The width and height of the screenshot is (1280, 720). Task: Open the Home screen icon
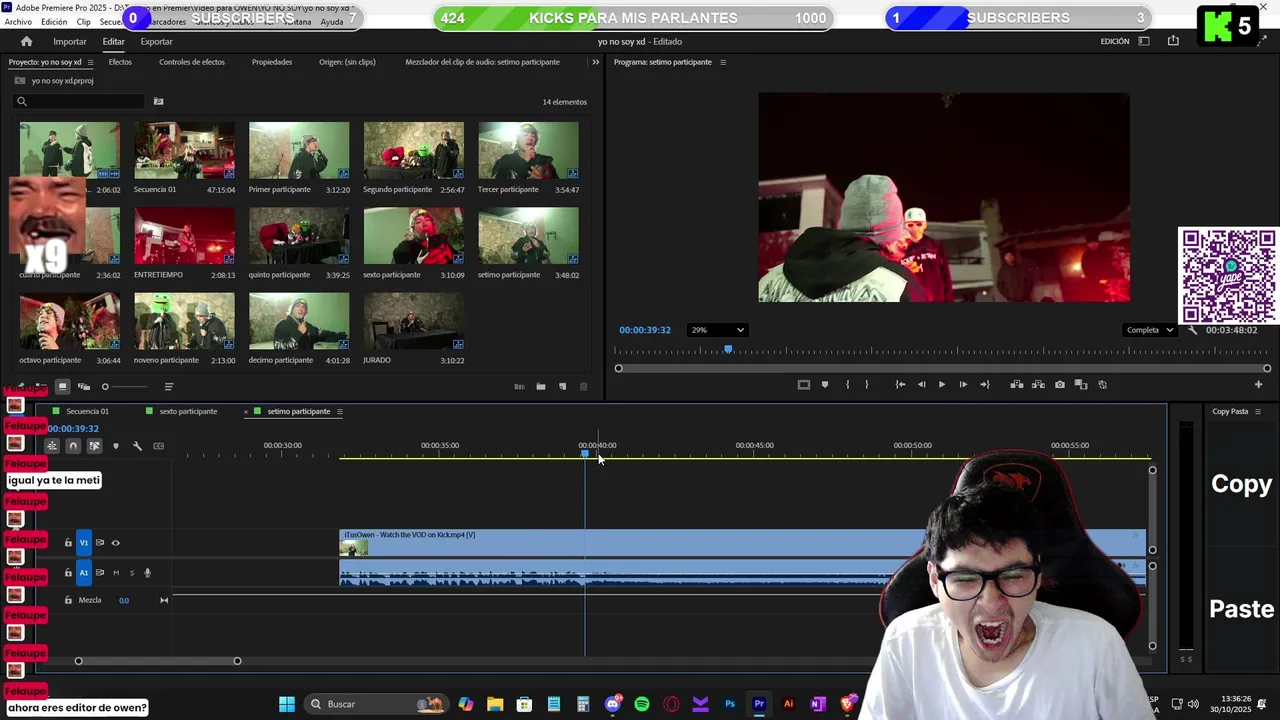(26, 41)
